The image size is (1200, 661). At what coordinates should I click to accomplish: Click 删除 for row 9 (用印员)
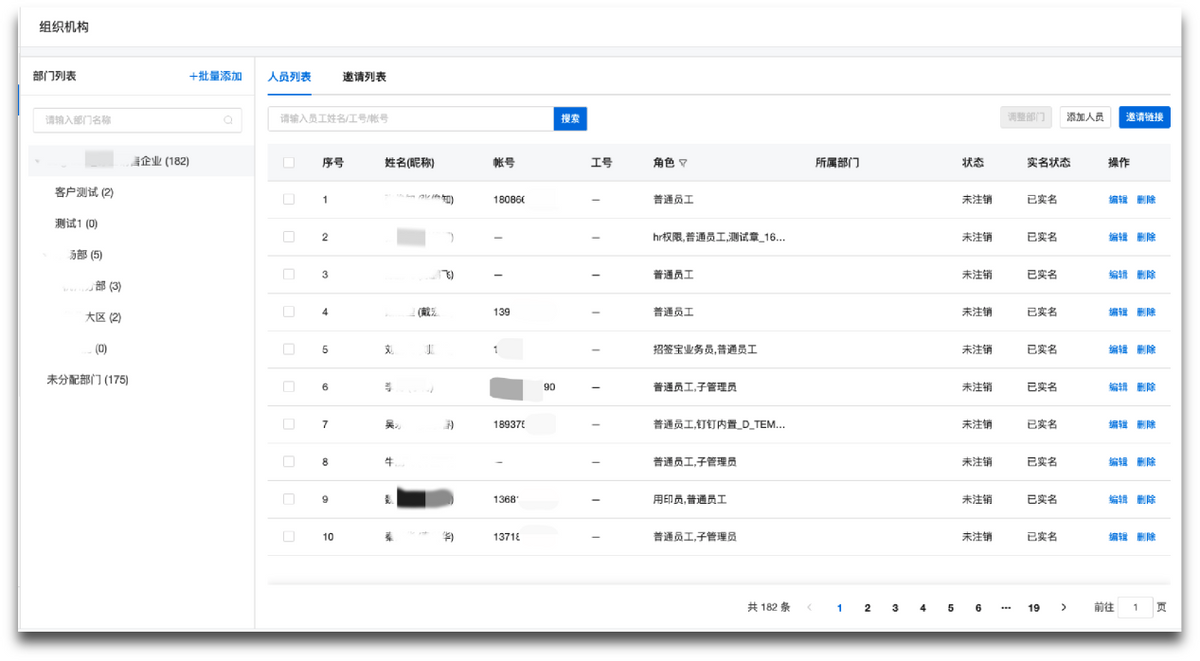tap(1146, 499)
